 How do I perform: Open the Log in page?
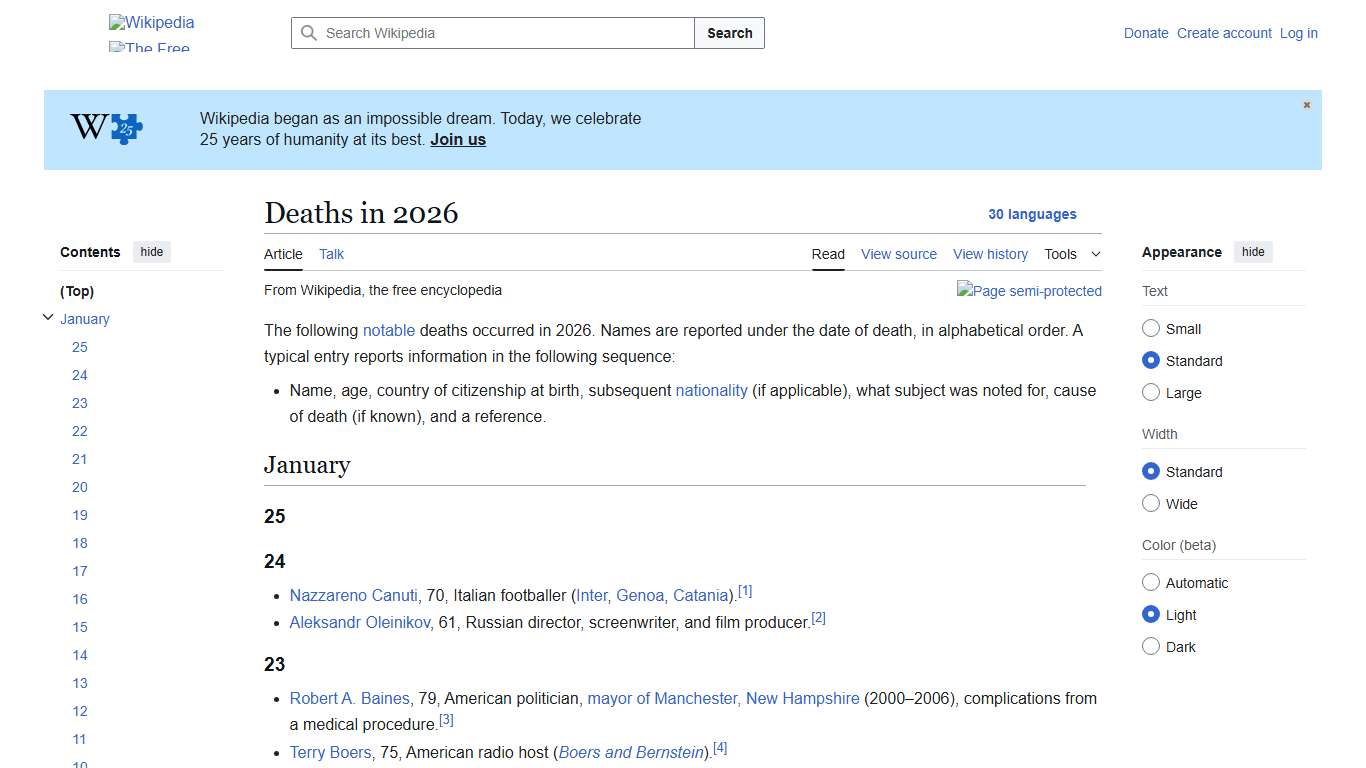coord(1298,33)
